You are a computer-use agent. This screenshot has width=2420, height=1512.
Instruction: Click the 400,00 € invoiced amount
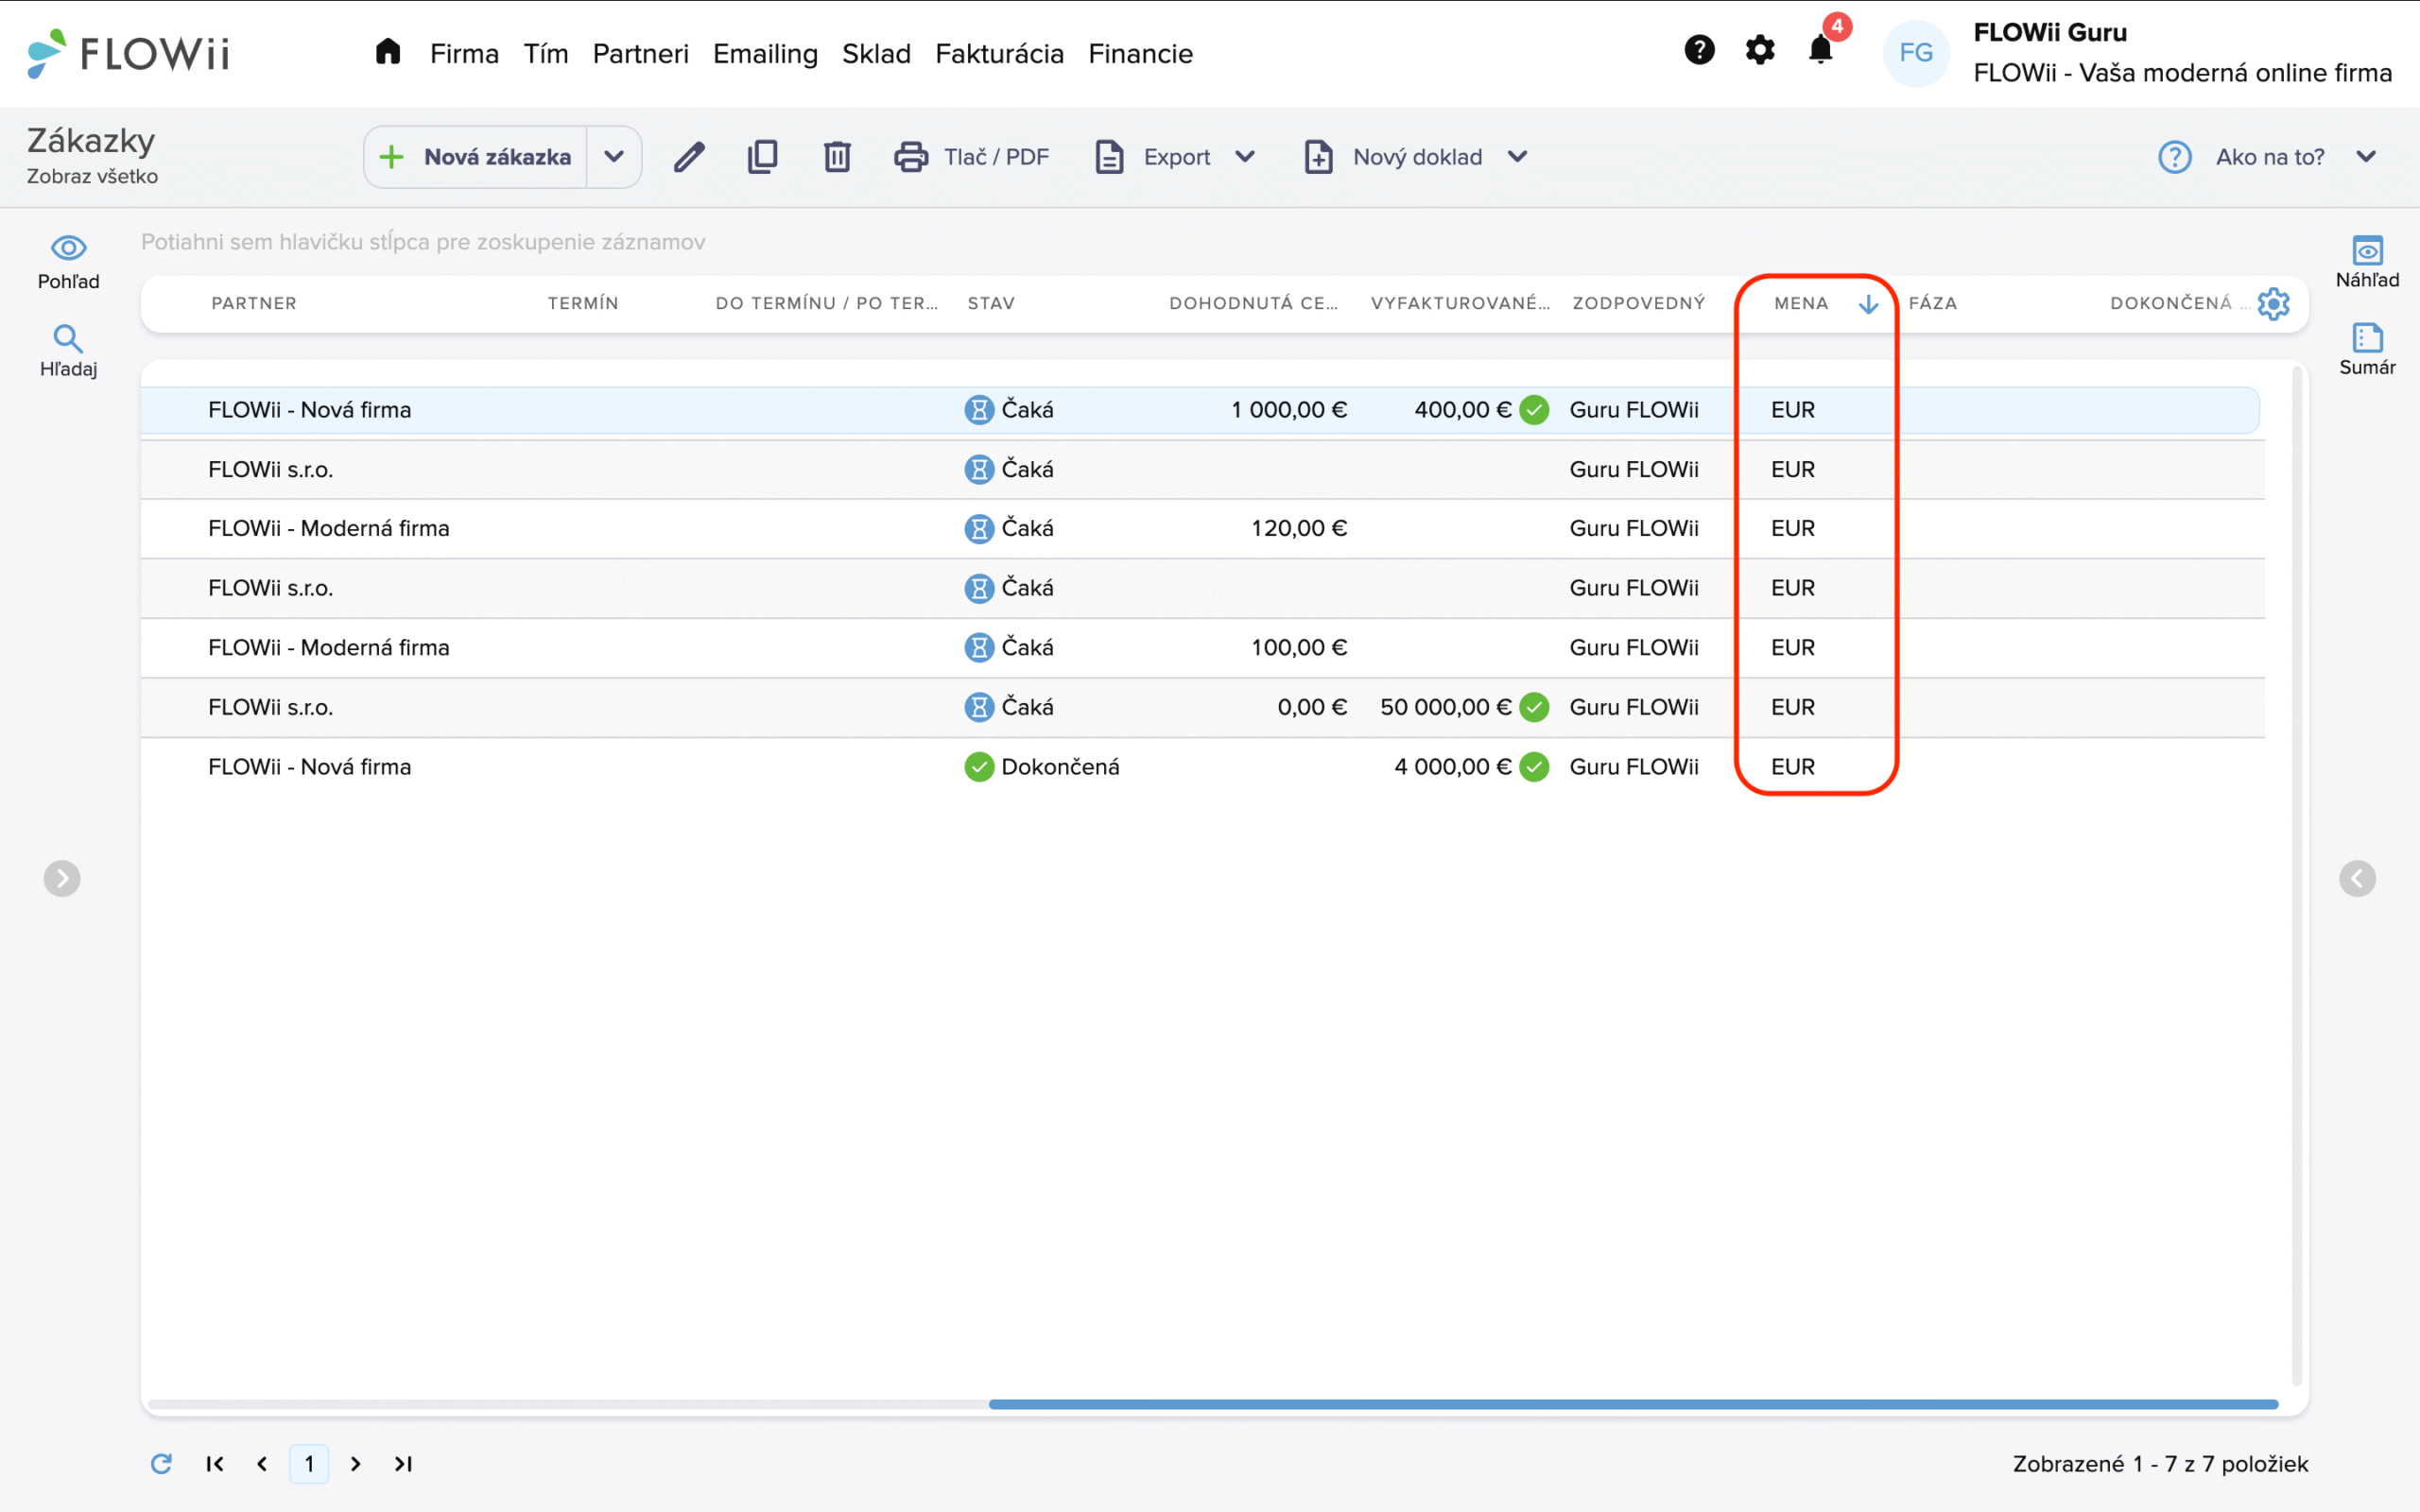tap(1463, 410)
